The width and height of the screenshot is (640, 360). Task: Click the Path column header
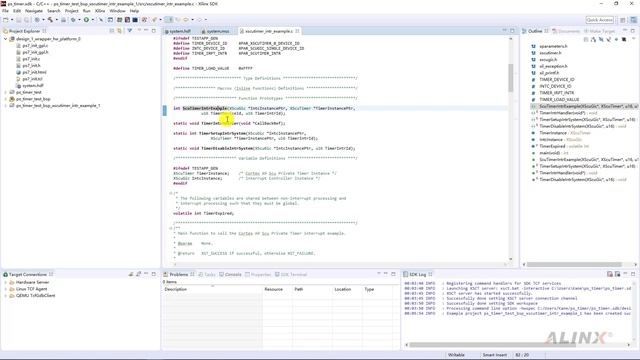[312, 289]
